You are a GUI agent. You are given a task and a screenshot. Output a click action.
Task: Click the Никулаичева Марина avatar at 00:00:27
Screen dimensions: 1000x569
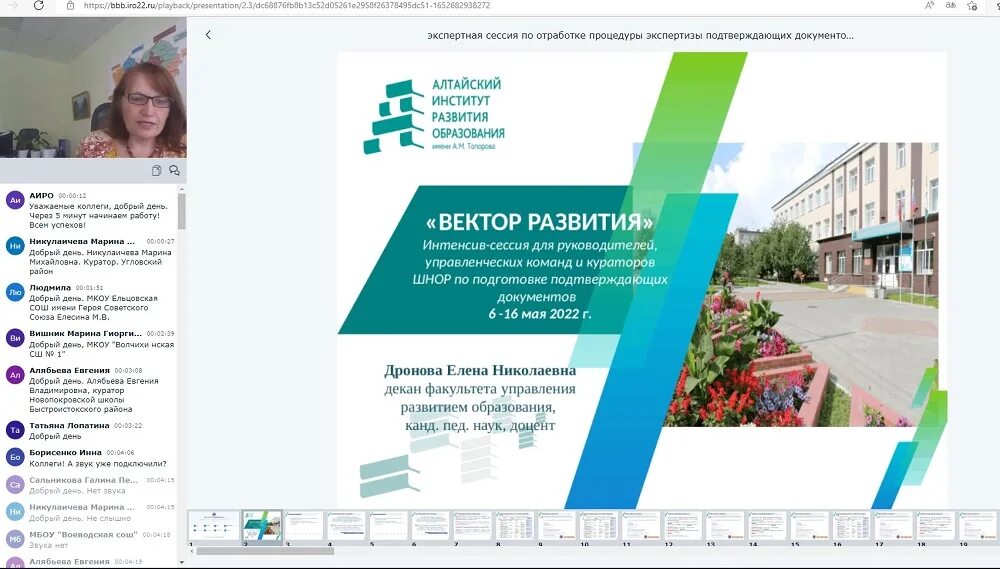[x=15, y=246]
